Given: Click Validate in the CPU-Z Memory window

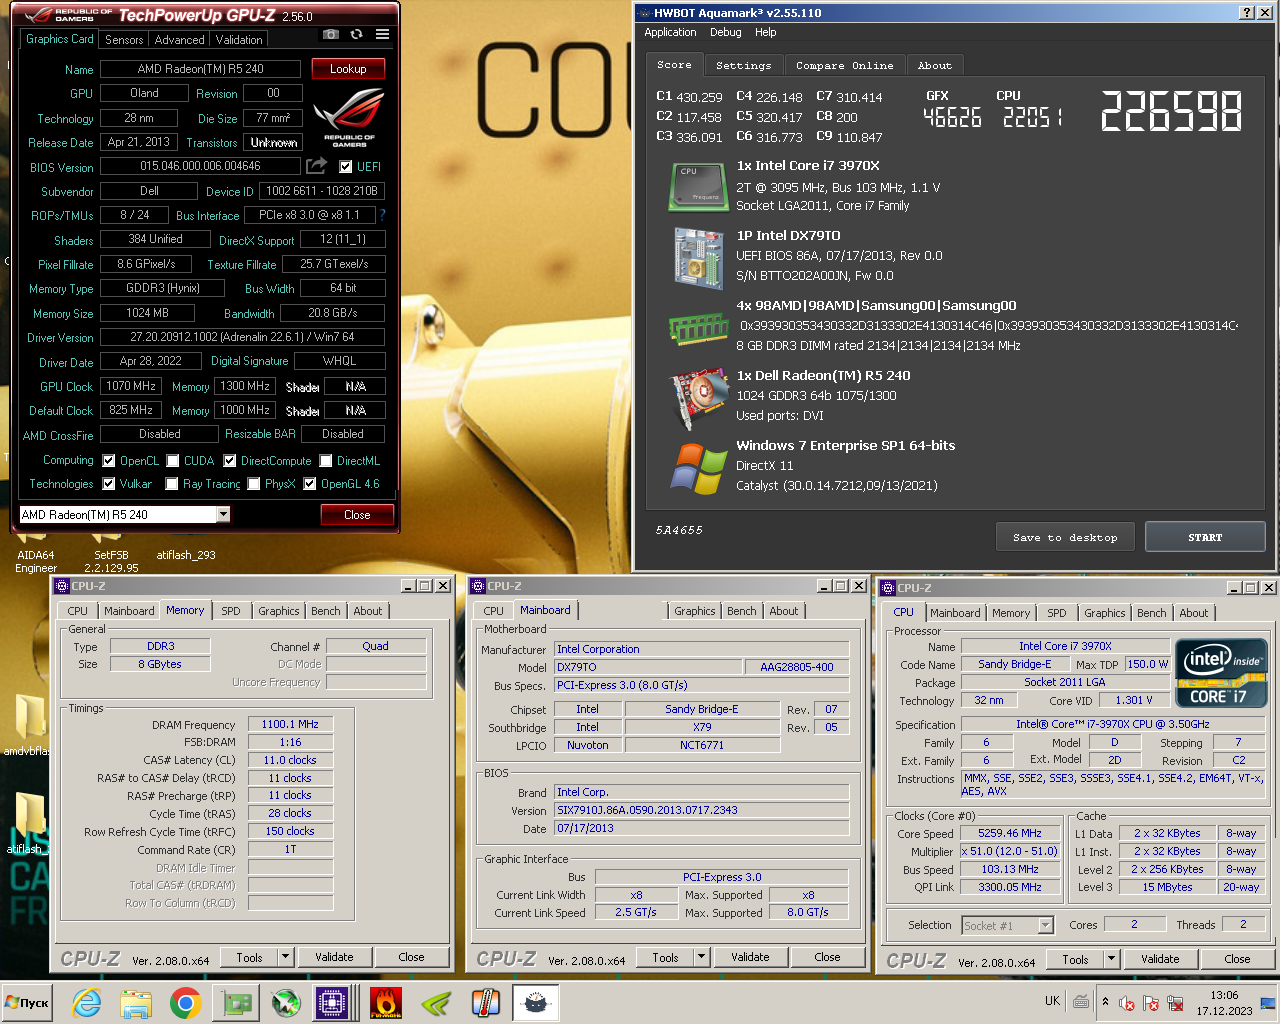Looking at the screenshot, I should coord(334,957).
